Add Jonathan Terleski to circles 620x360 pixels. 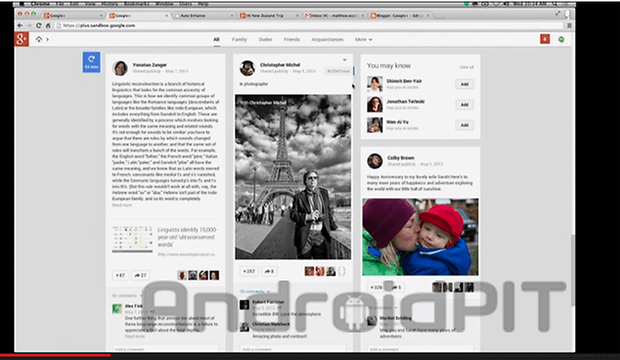coord(464,104)
